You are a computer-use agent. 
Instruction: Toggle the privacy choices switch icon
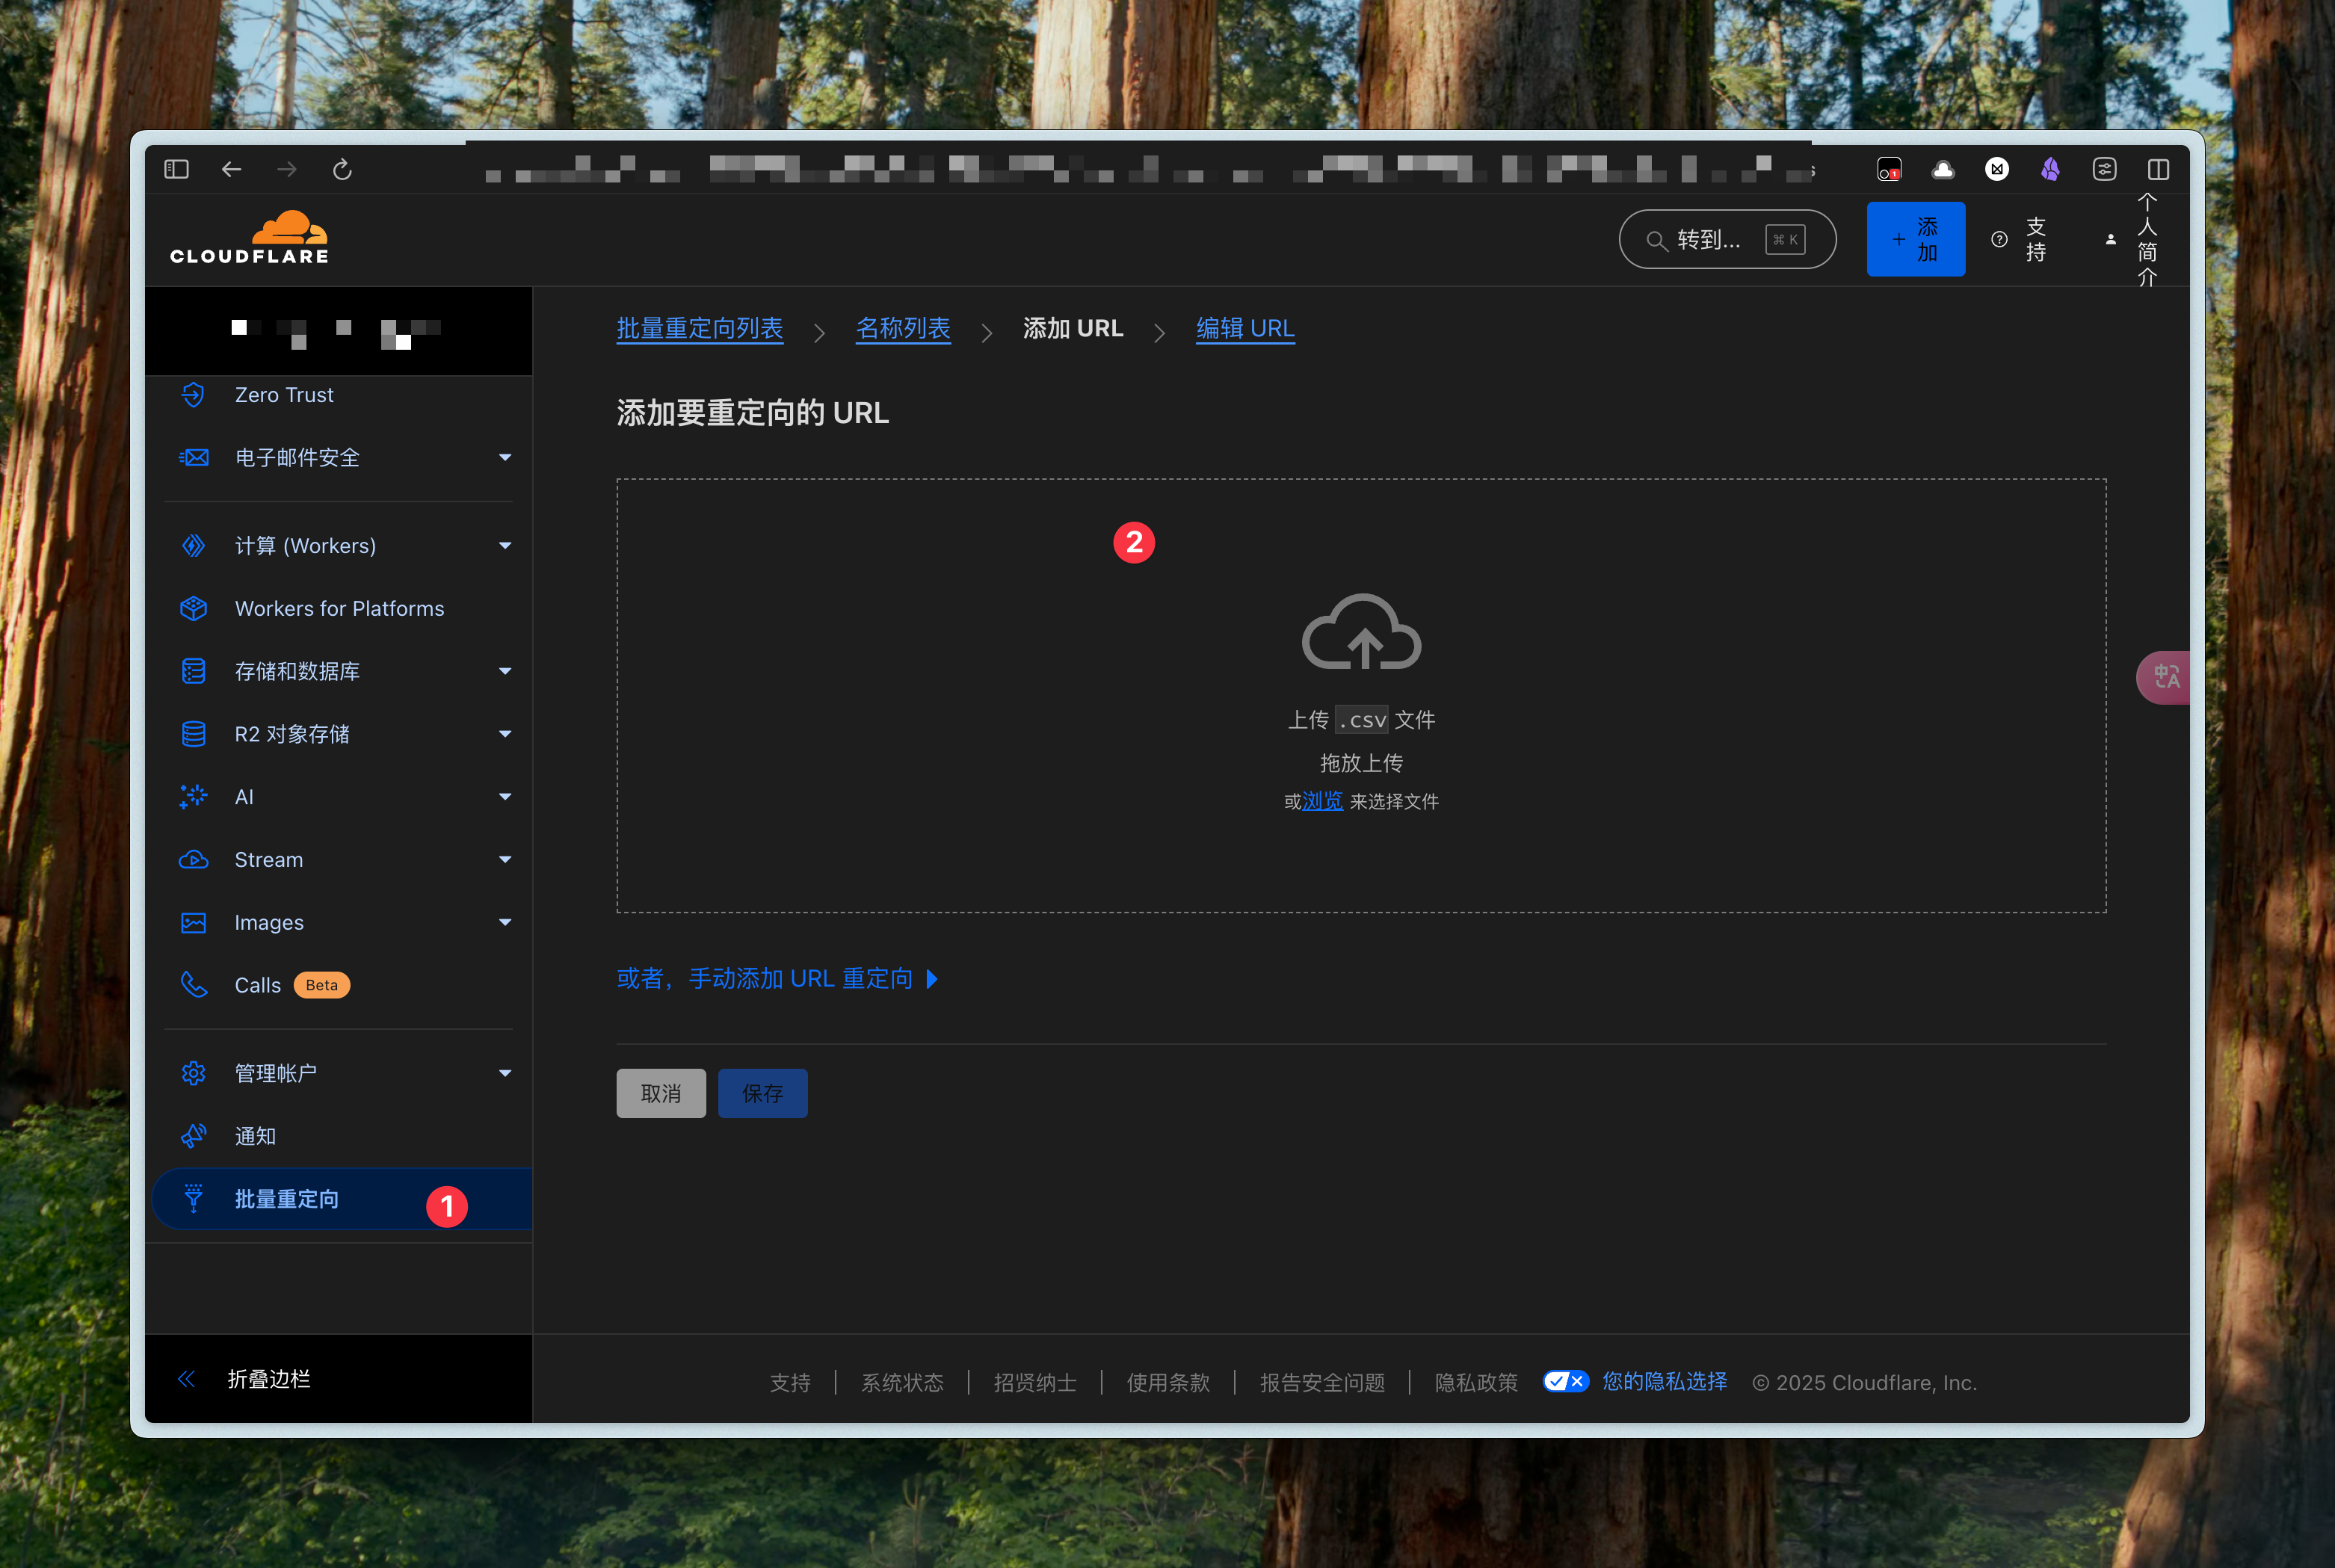click(x=1565, y=1381)
